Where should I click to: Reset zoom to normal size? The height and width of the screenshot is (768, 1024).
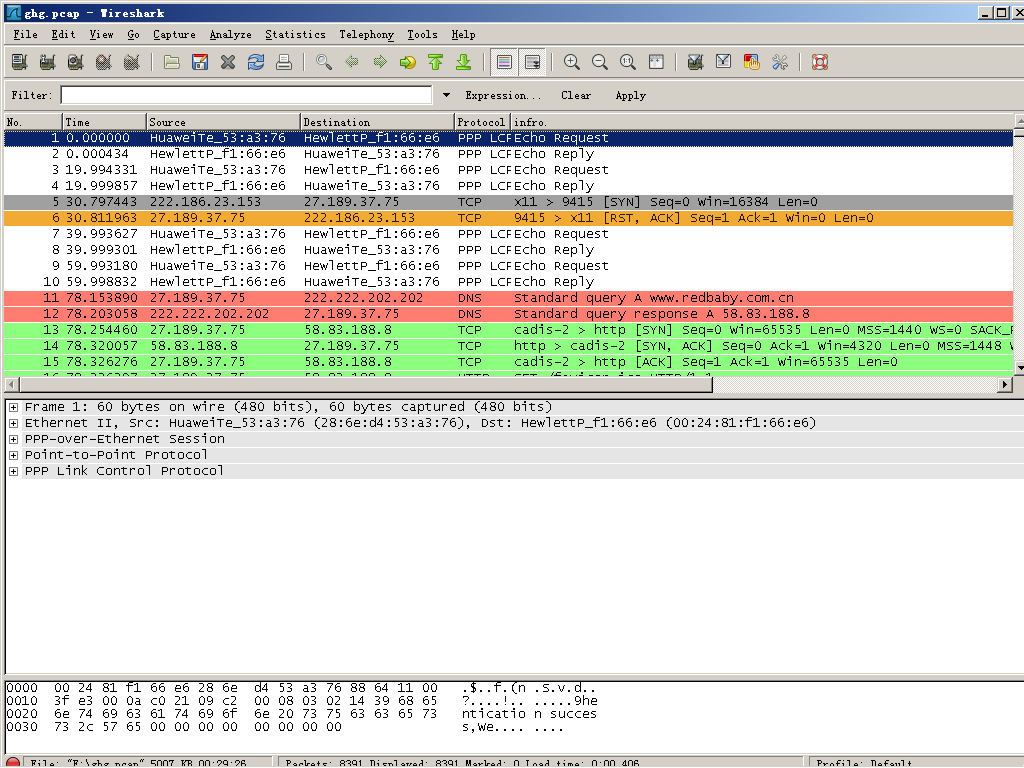pos(628,62)
